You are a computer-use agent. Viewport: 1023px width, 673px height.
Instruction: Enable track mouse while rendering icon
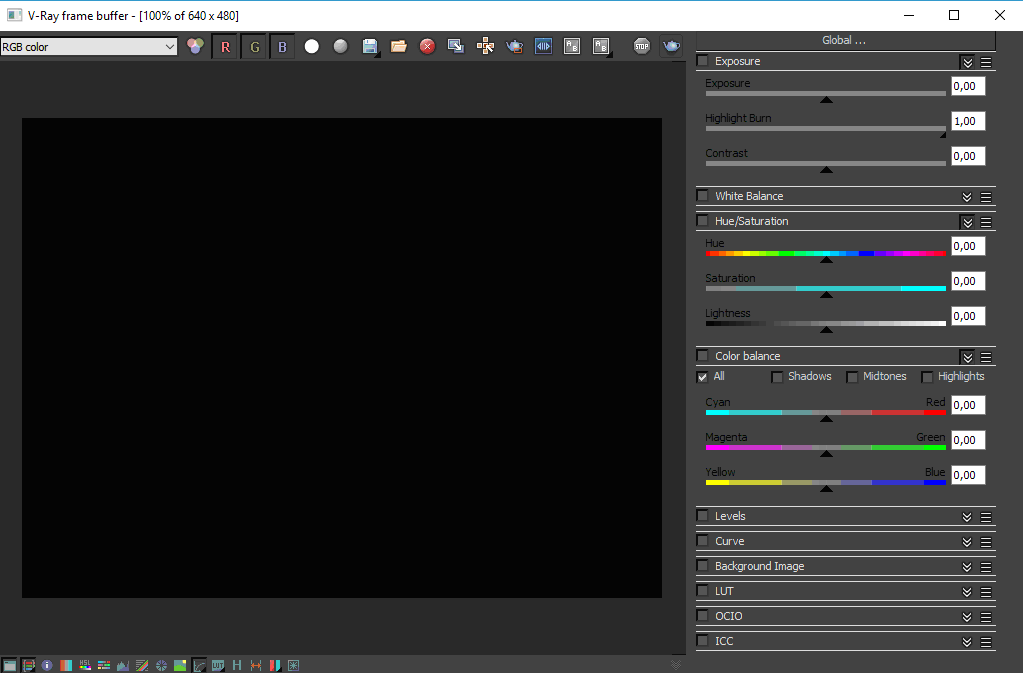485,46
